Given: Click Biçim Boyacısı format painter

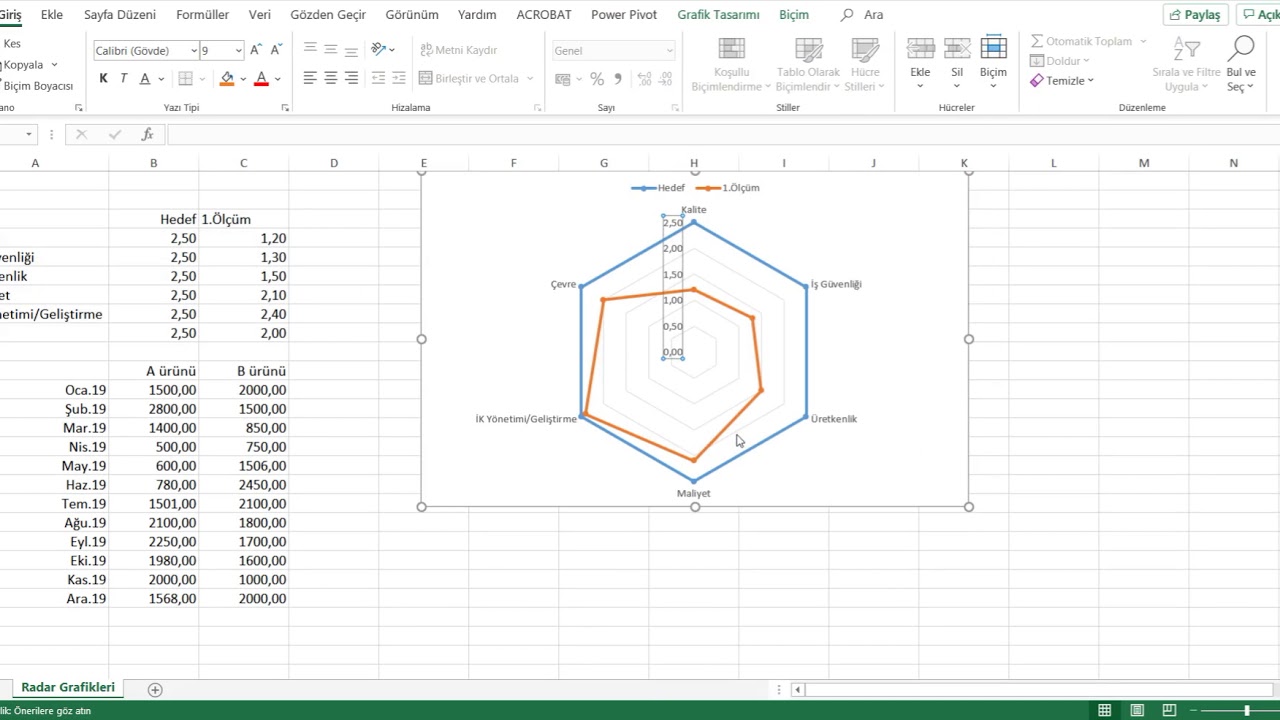Looking at the screenshot, I should (37, 86).
